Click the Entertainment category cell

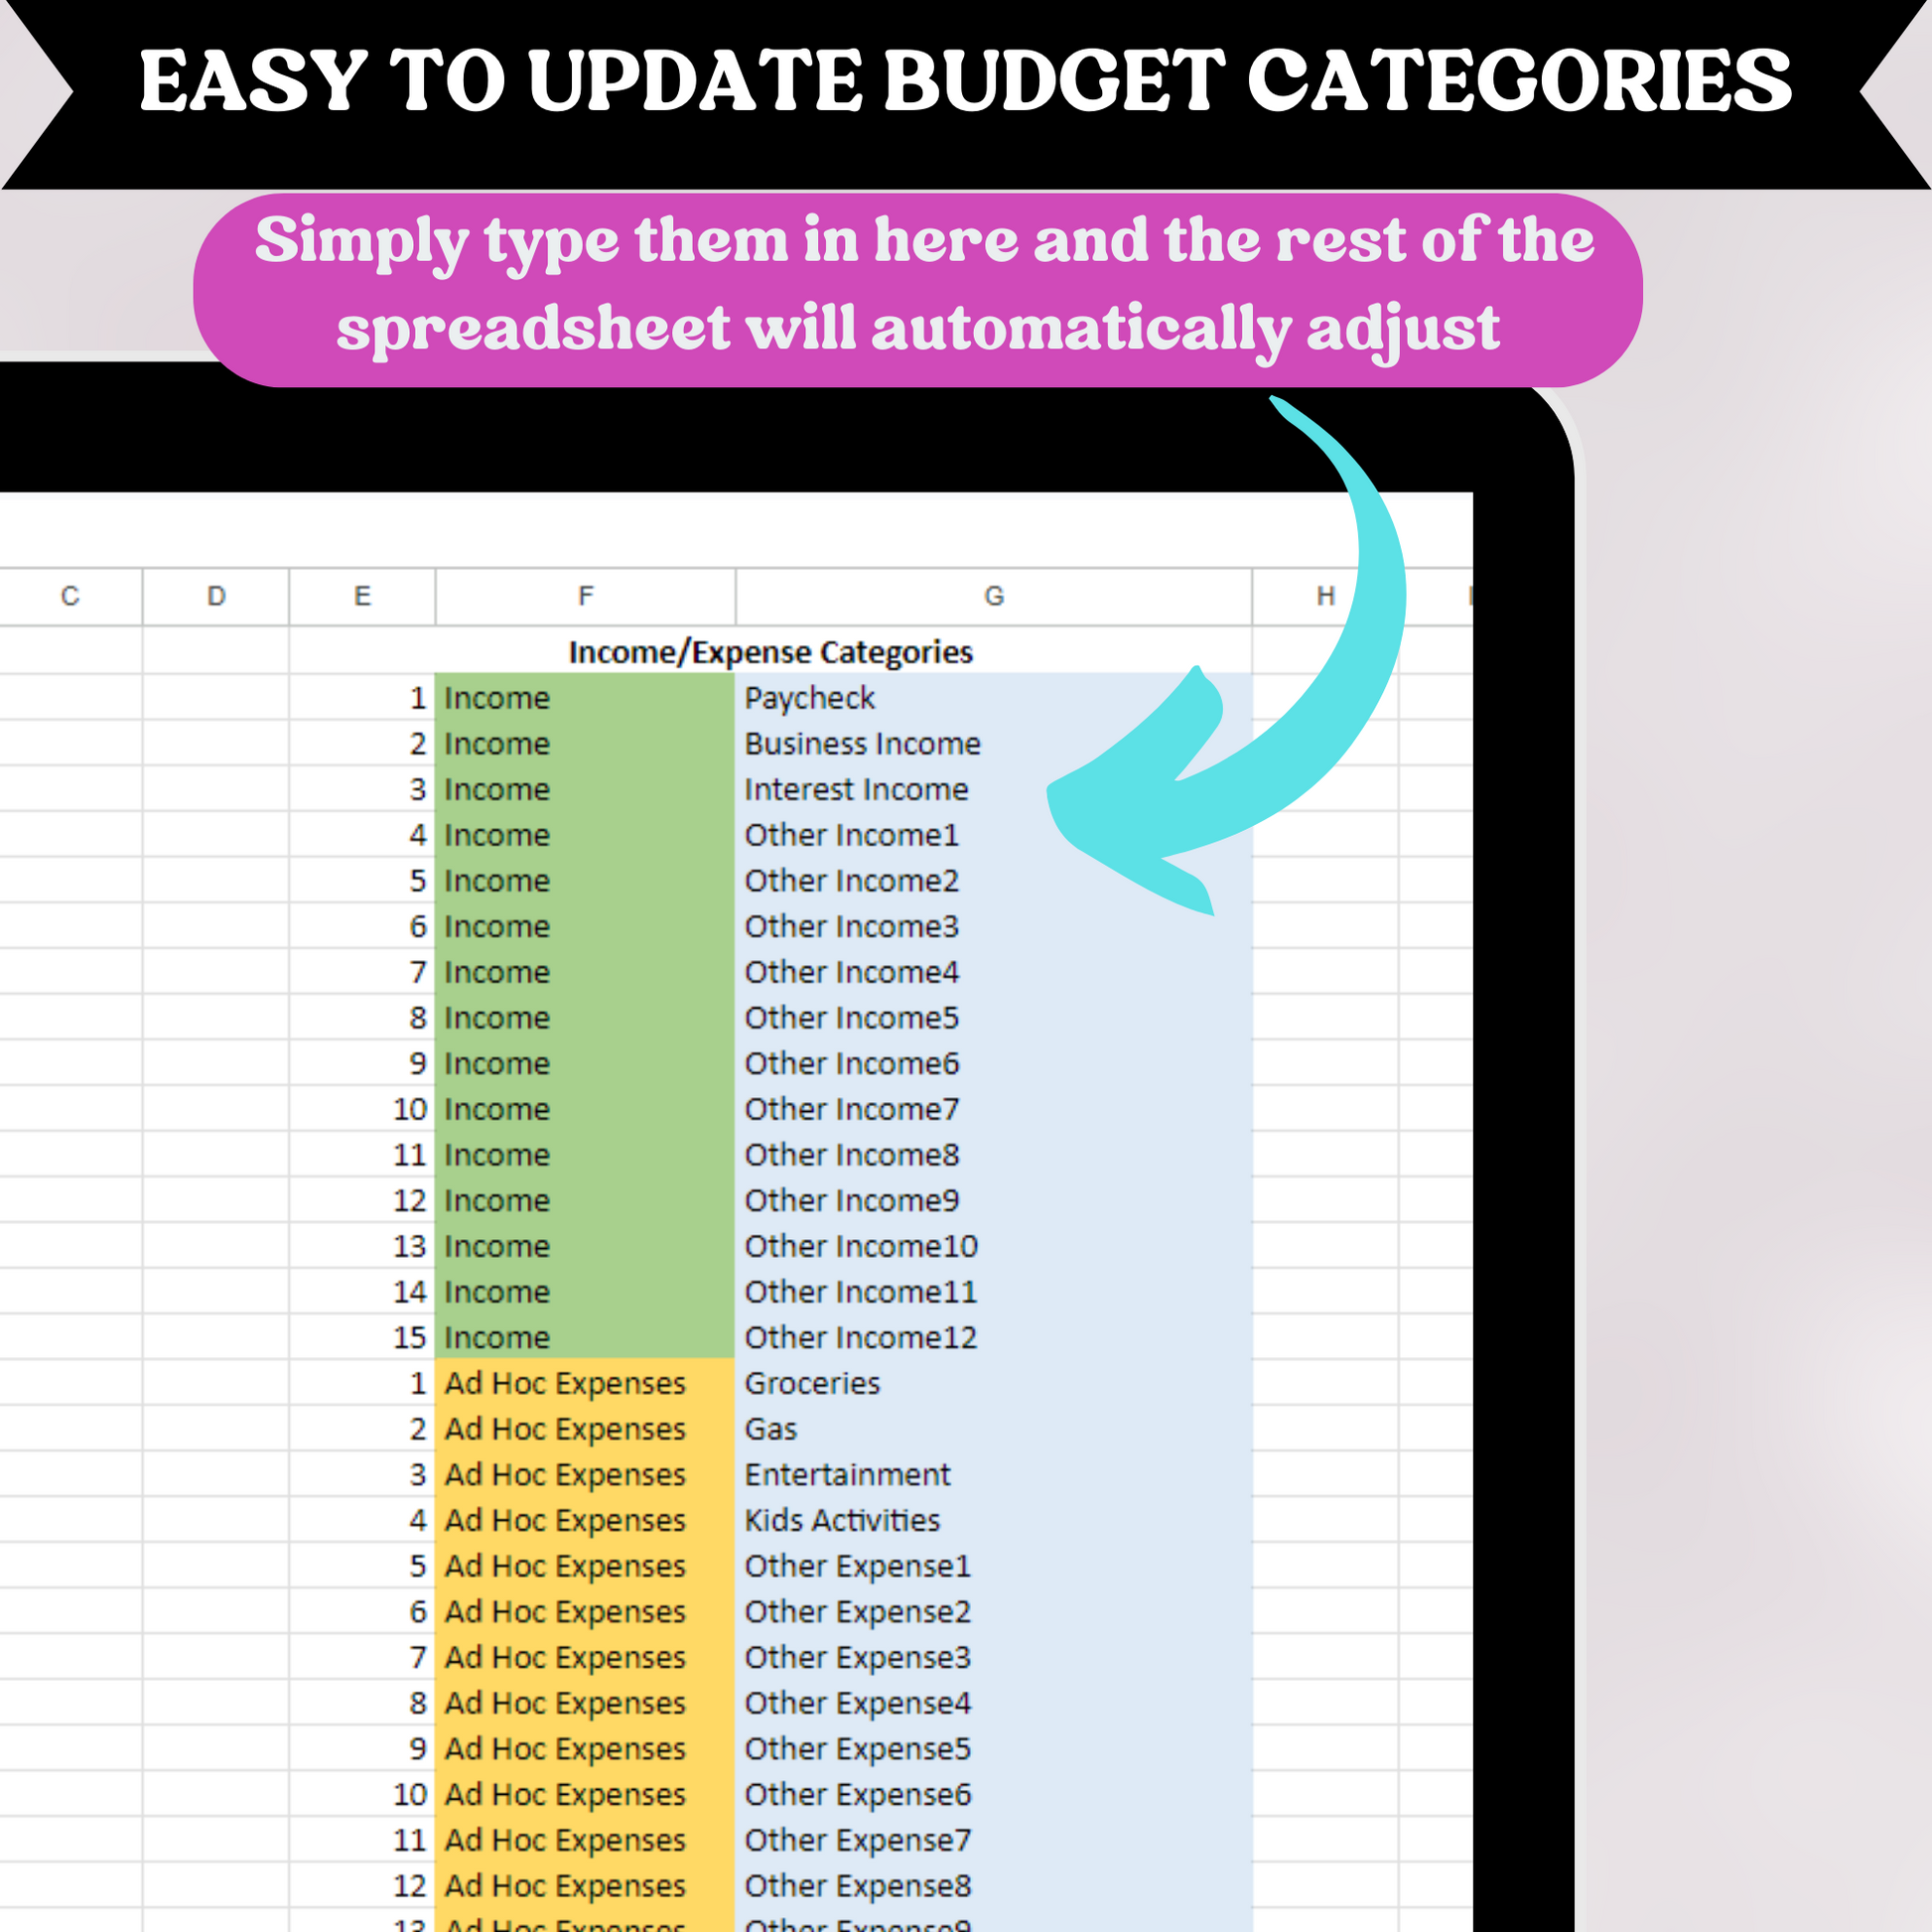[993, 1474]
